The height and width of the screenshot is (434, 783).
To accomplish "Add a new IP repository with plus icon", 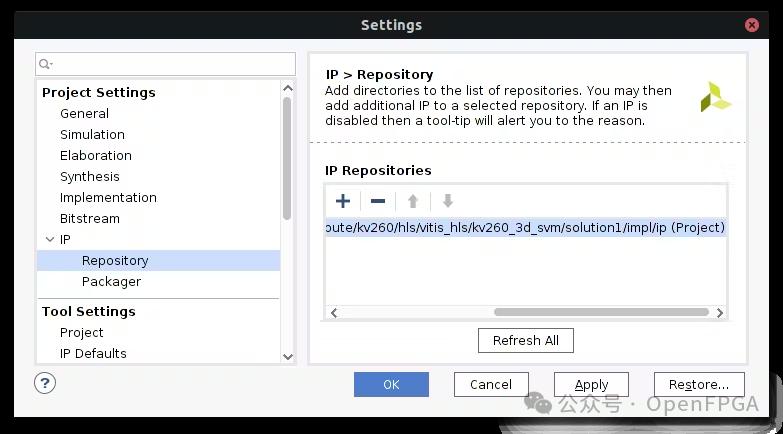I will point(343,201).
